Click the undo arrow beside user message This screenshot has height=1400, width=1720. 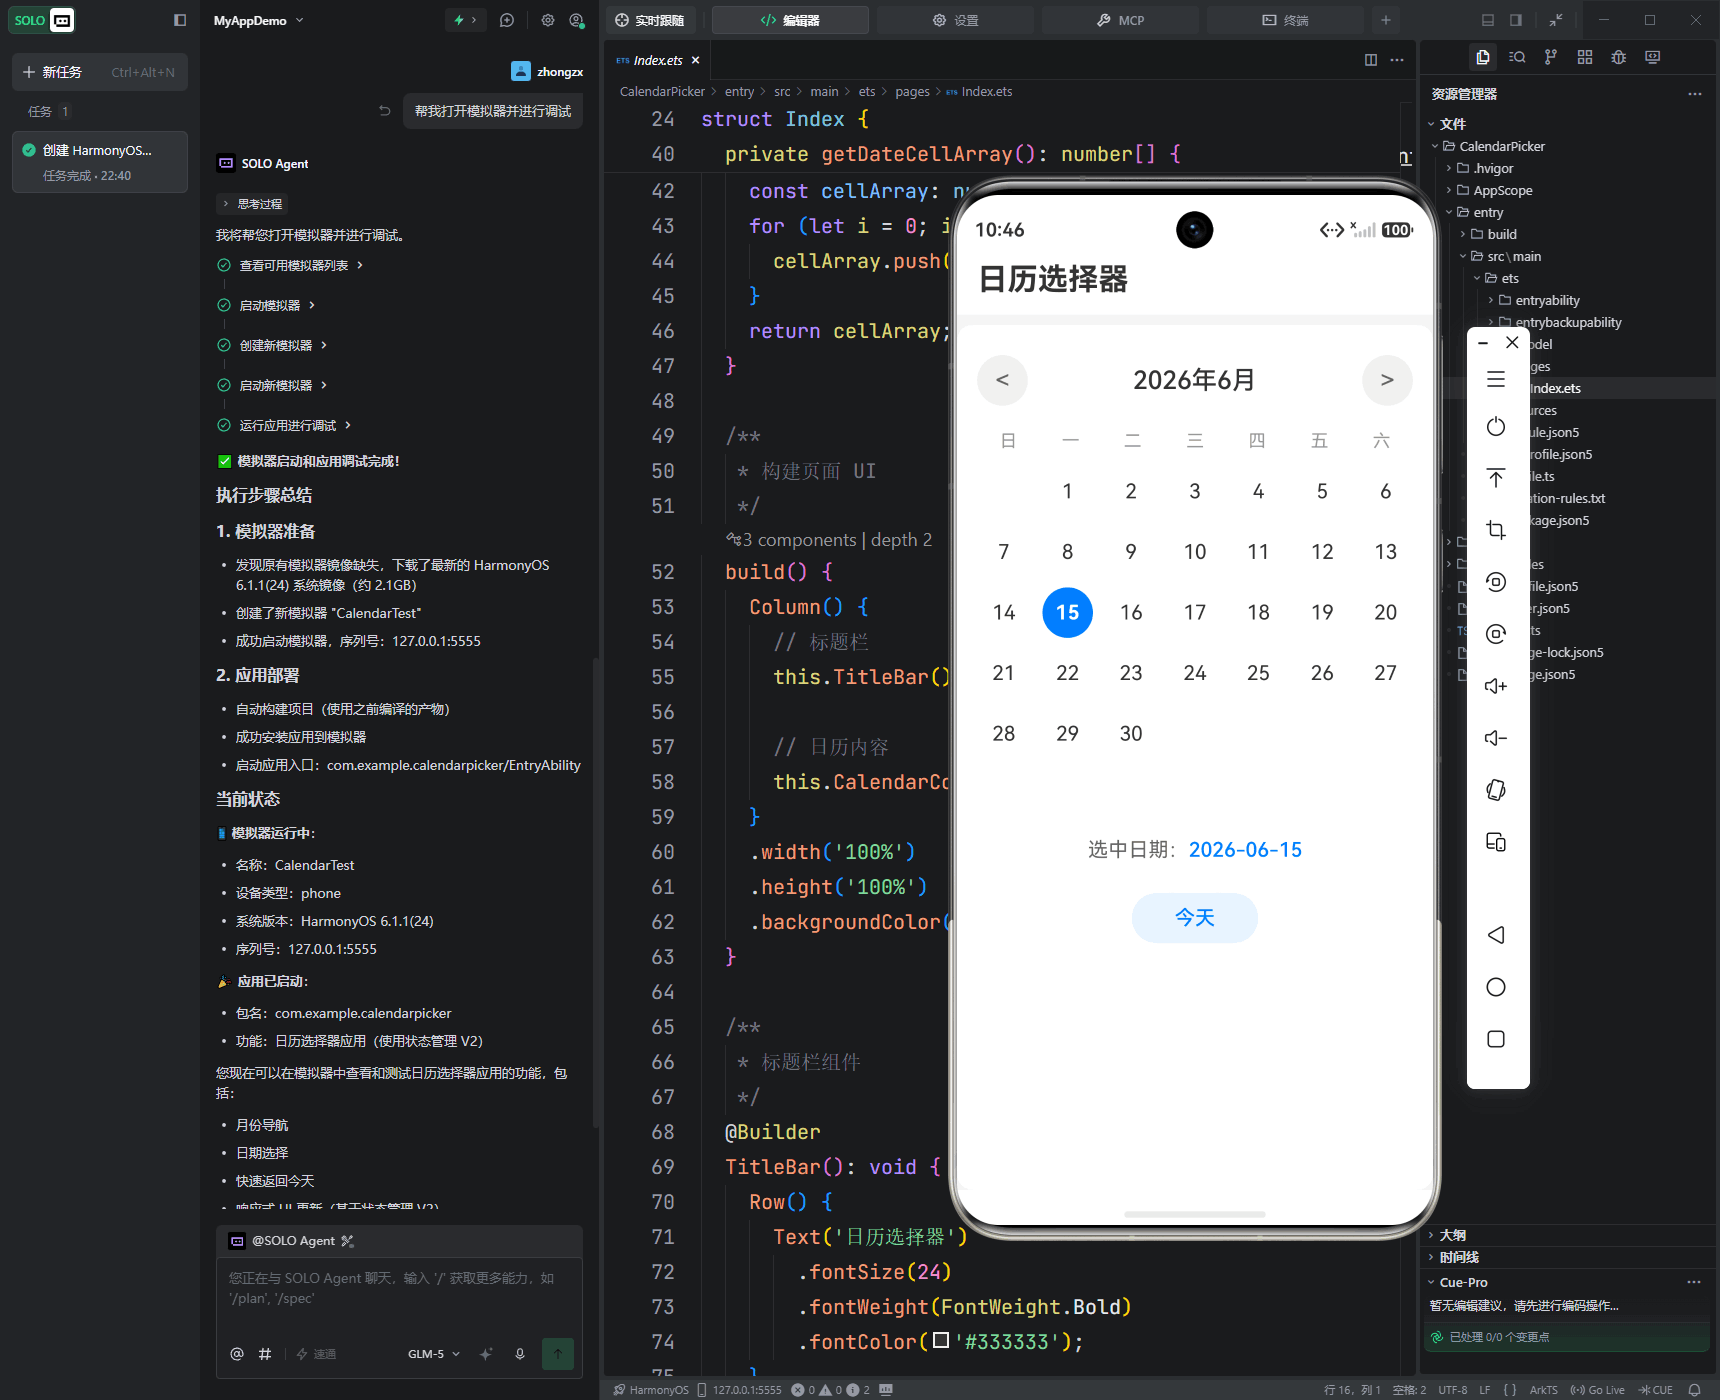point(385,111)
